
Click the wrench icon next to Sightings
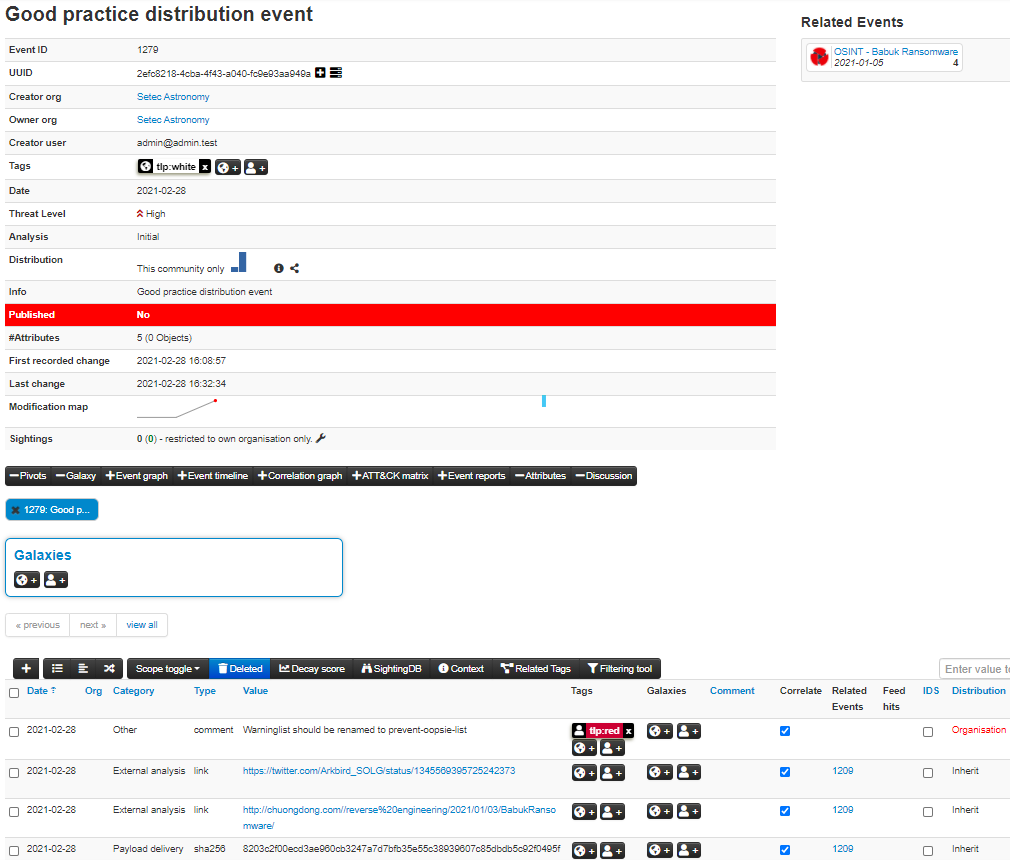coord(321,438)
